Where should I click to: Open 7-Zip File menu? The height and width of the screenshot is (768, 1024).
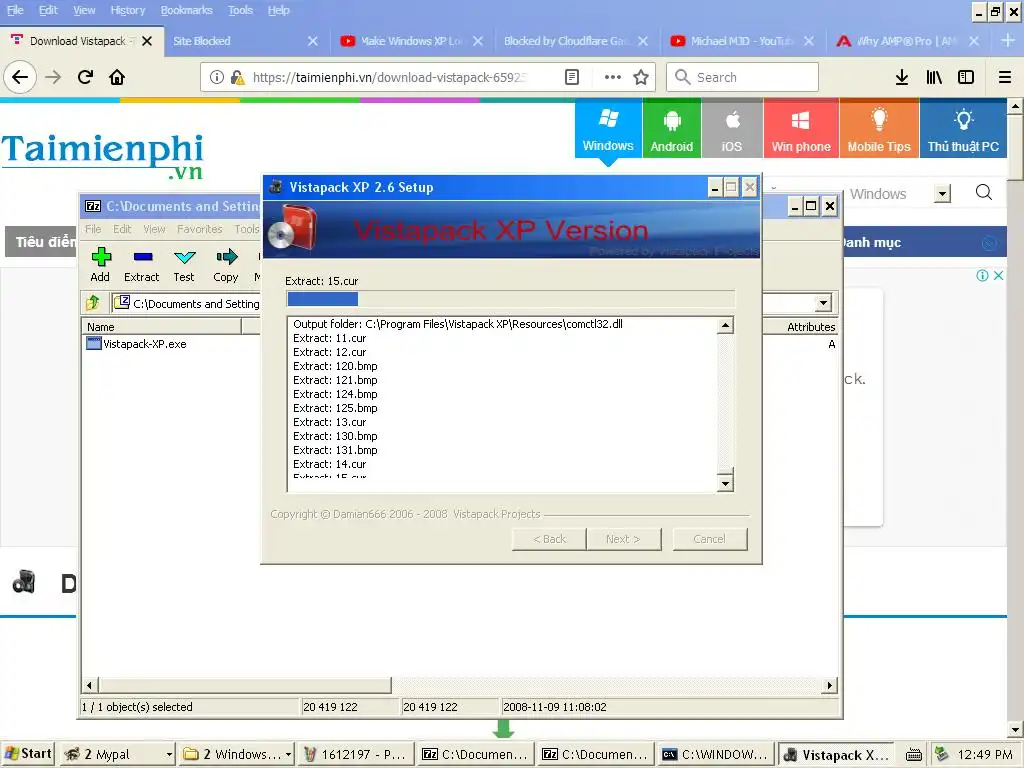tap(93, 229)
